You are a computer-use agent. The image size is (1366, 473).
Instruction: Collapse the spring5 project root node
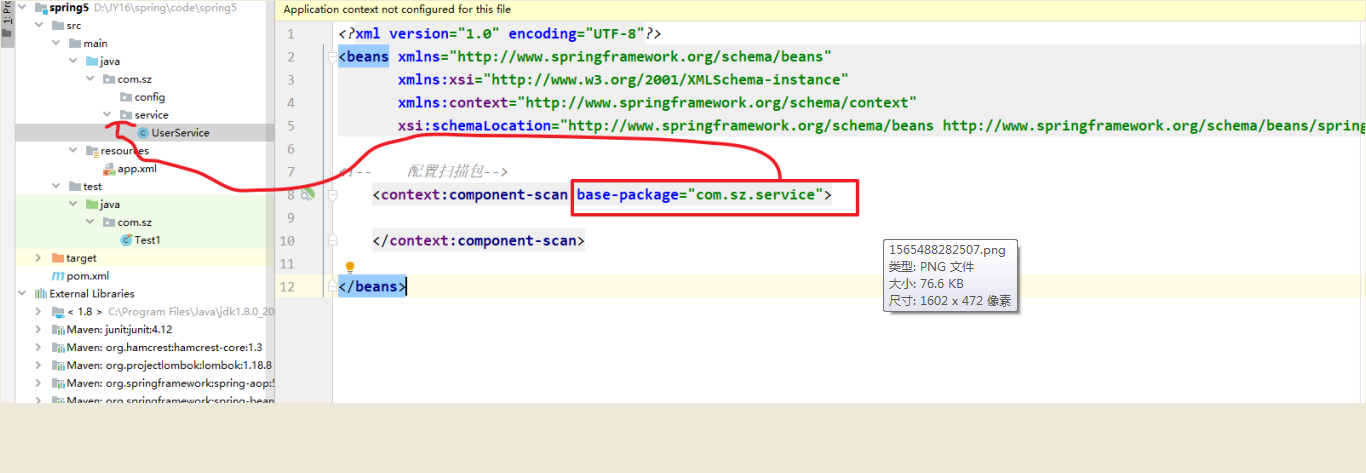(x=22, y=8)
